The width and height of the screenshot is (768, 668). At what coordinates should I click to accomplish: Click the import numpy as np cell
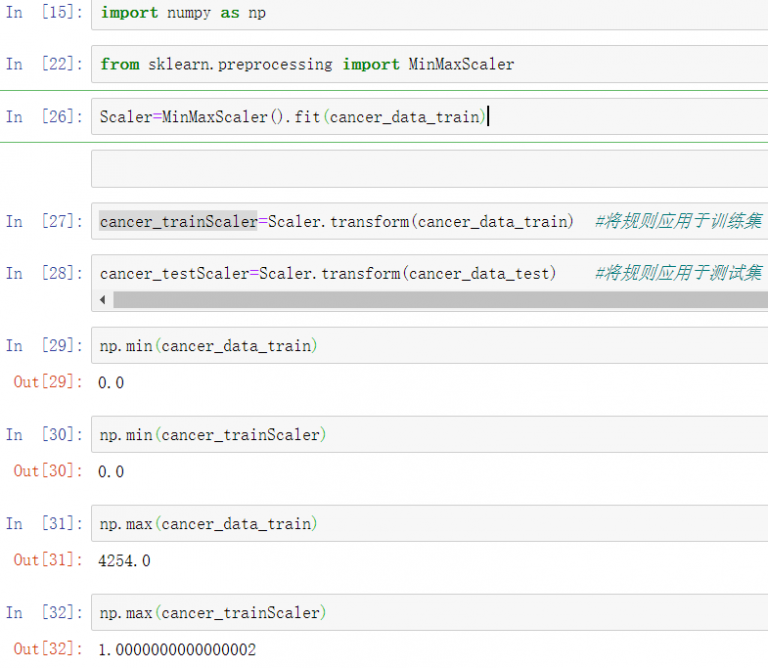pyautogui.click(x=400, y=13)
